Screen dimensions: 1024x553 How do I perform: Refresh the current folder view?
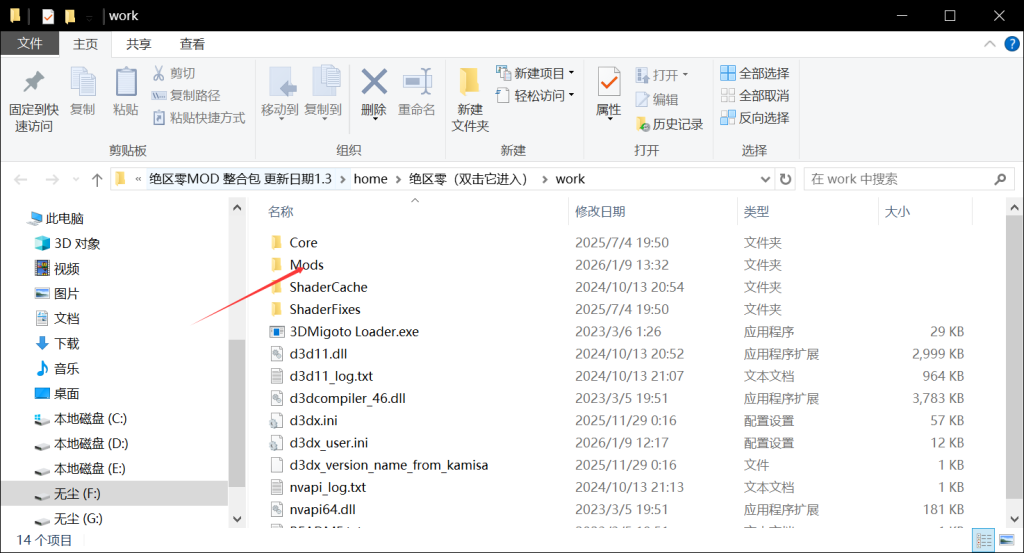[786, 179]
